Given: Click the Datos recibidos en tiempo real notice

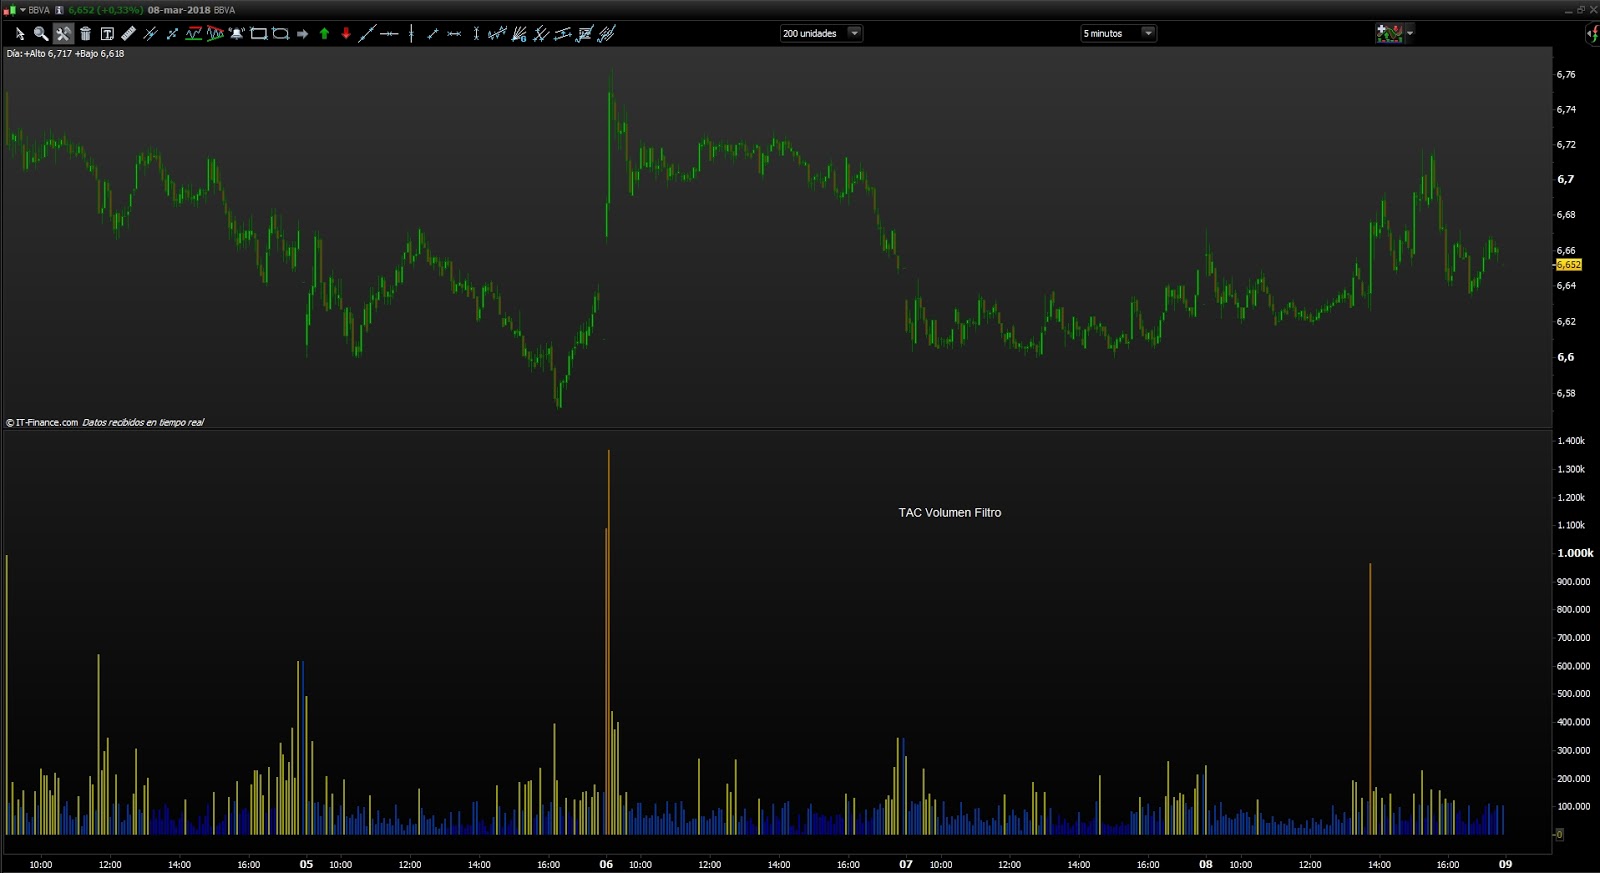Looking at the screenshot, I should click(143, 422).
